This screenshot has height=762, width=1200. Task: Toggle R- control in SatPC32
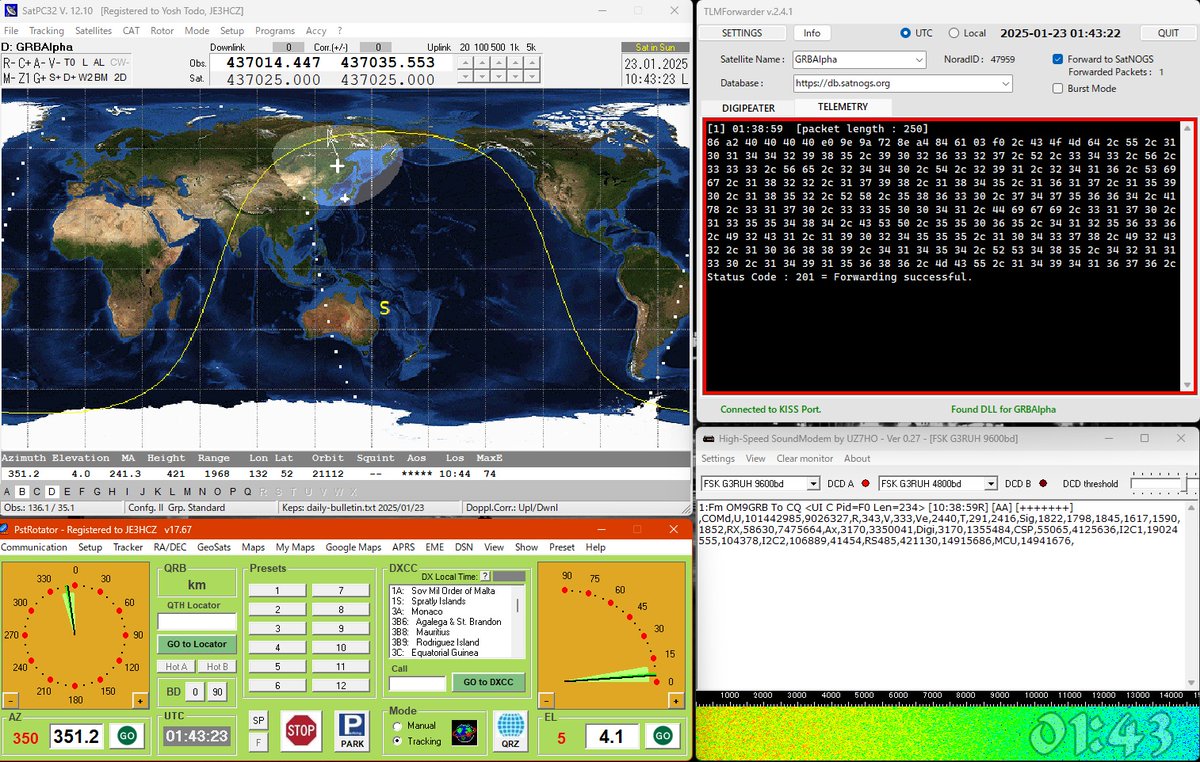8,62
